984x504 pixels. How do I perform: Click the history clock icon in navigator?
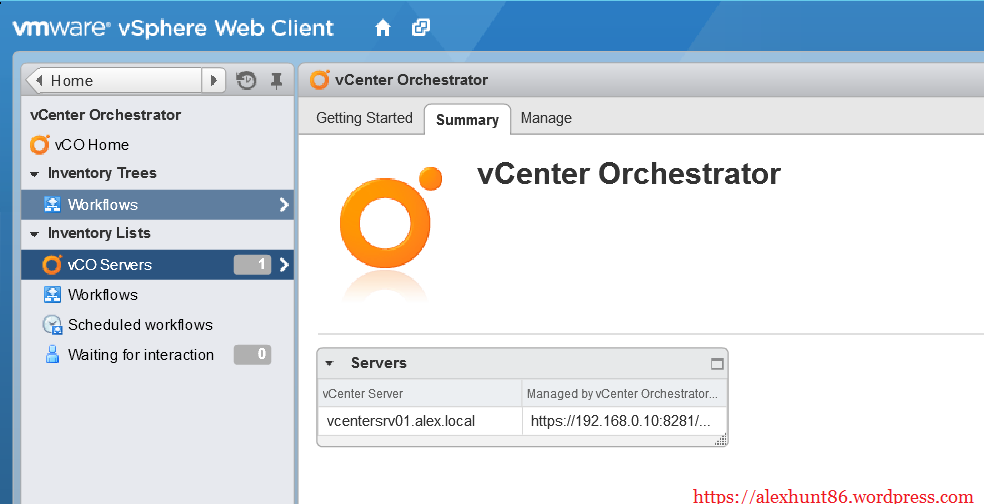(x=246, y=81)
